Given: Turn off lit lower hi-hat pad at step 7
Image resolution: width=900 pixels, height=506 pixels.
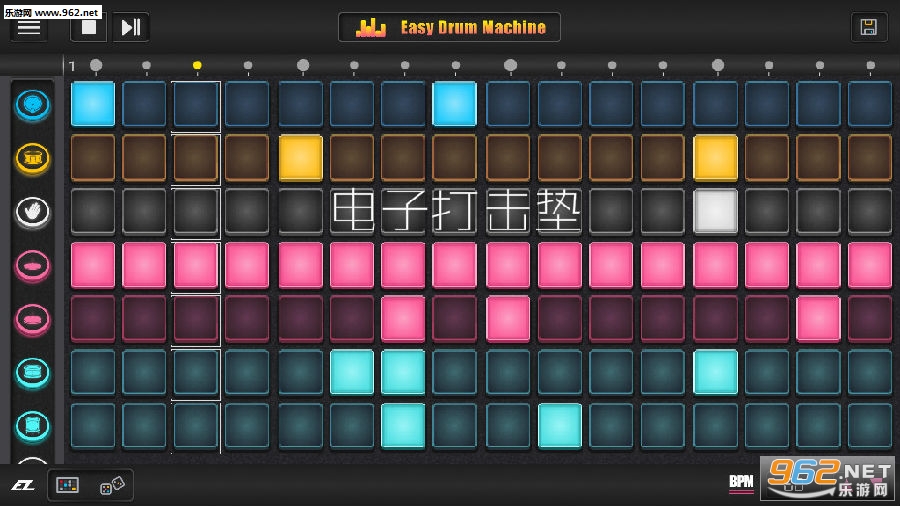Looking at the screenshot, I should (x=403, y=318).
